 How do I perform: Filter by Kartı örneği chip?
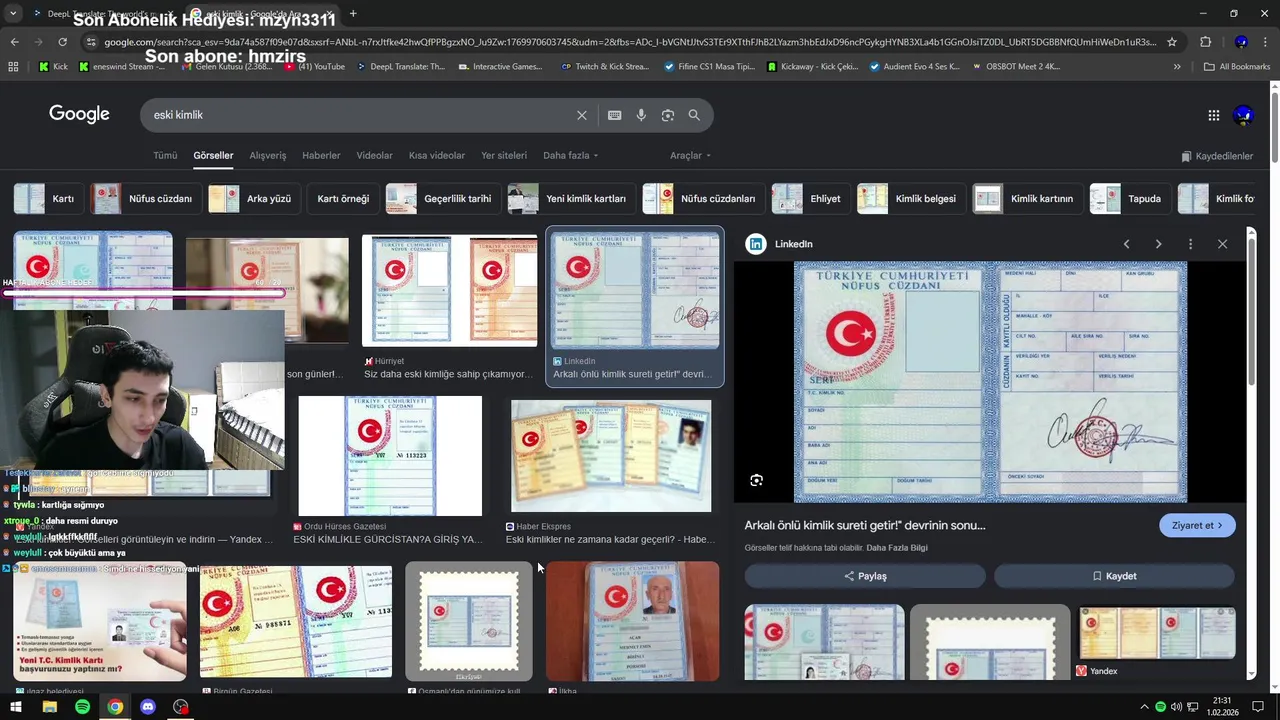pos(343,199)
